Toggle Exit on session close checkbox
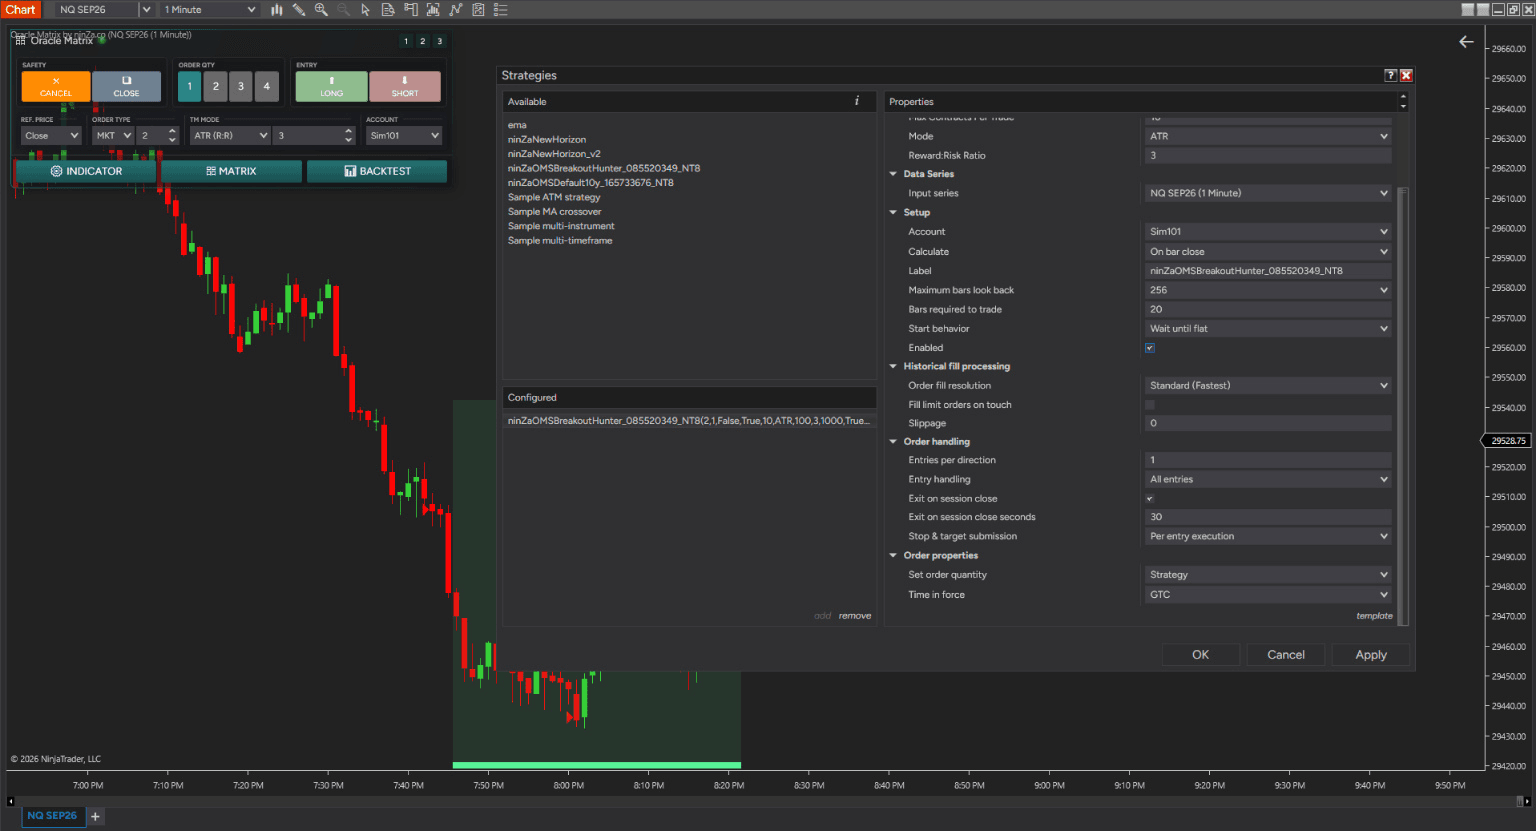This screenshot has width=1536, height=831. [1150, 498]
